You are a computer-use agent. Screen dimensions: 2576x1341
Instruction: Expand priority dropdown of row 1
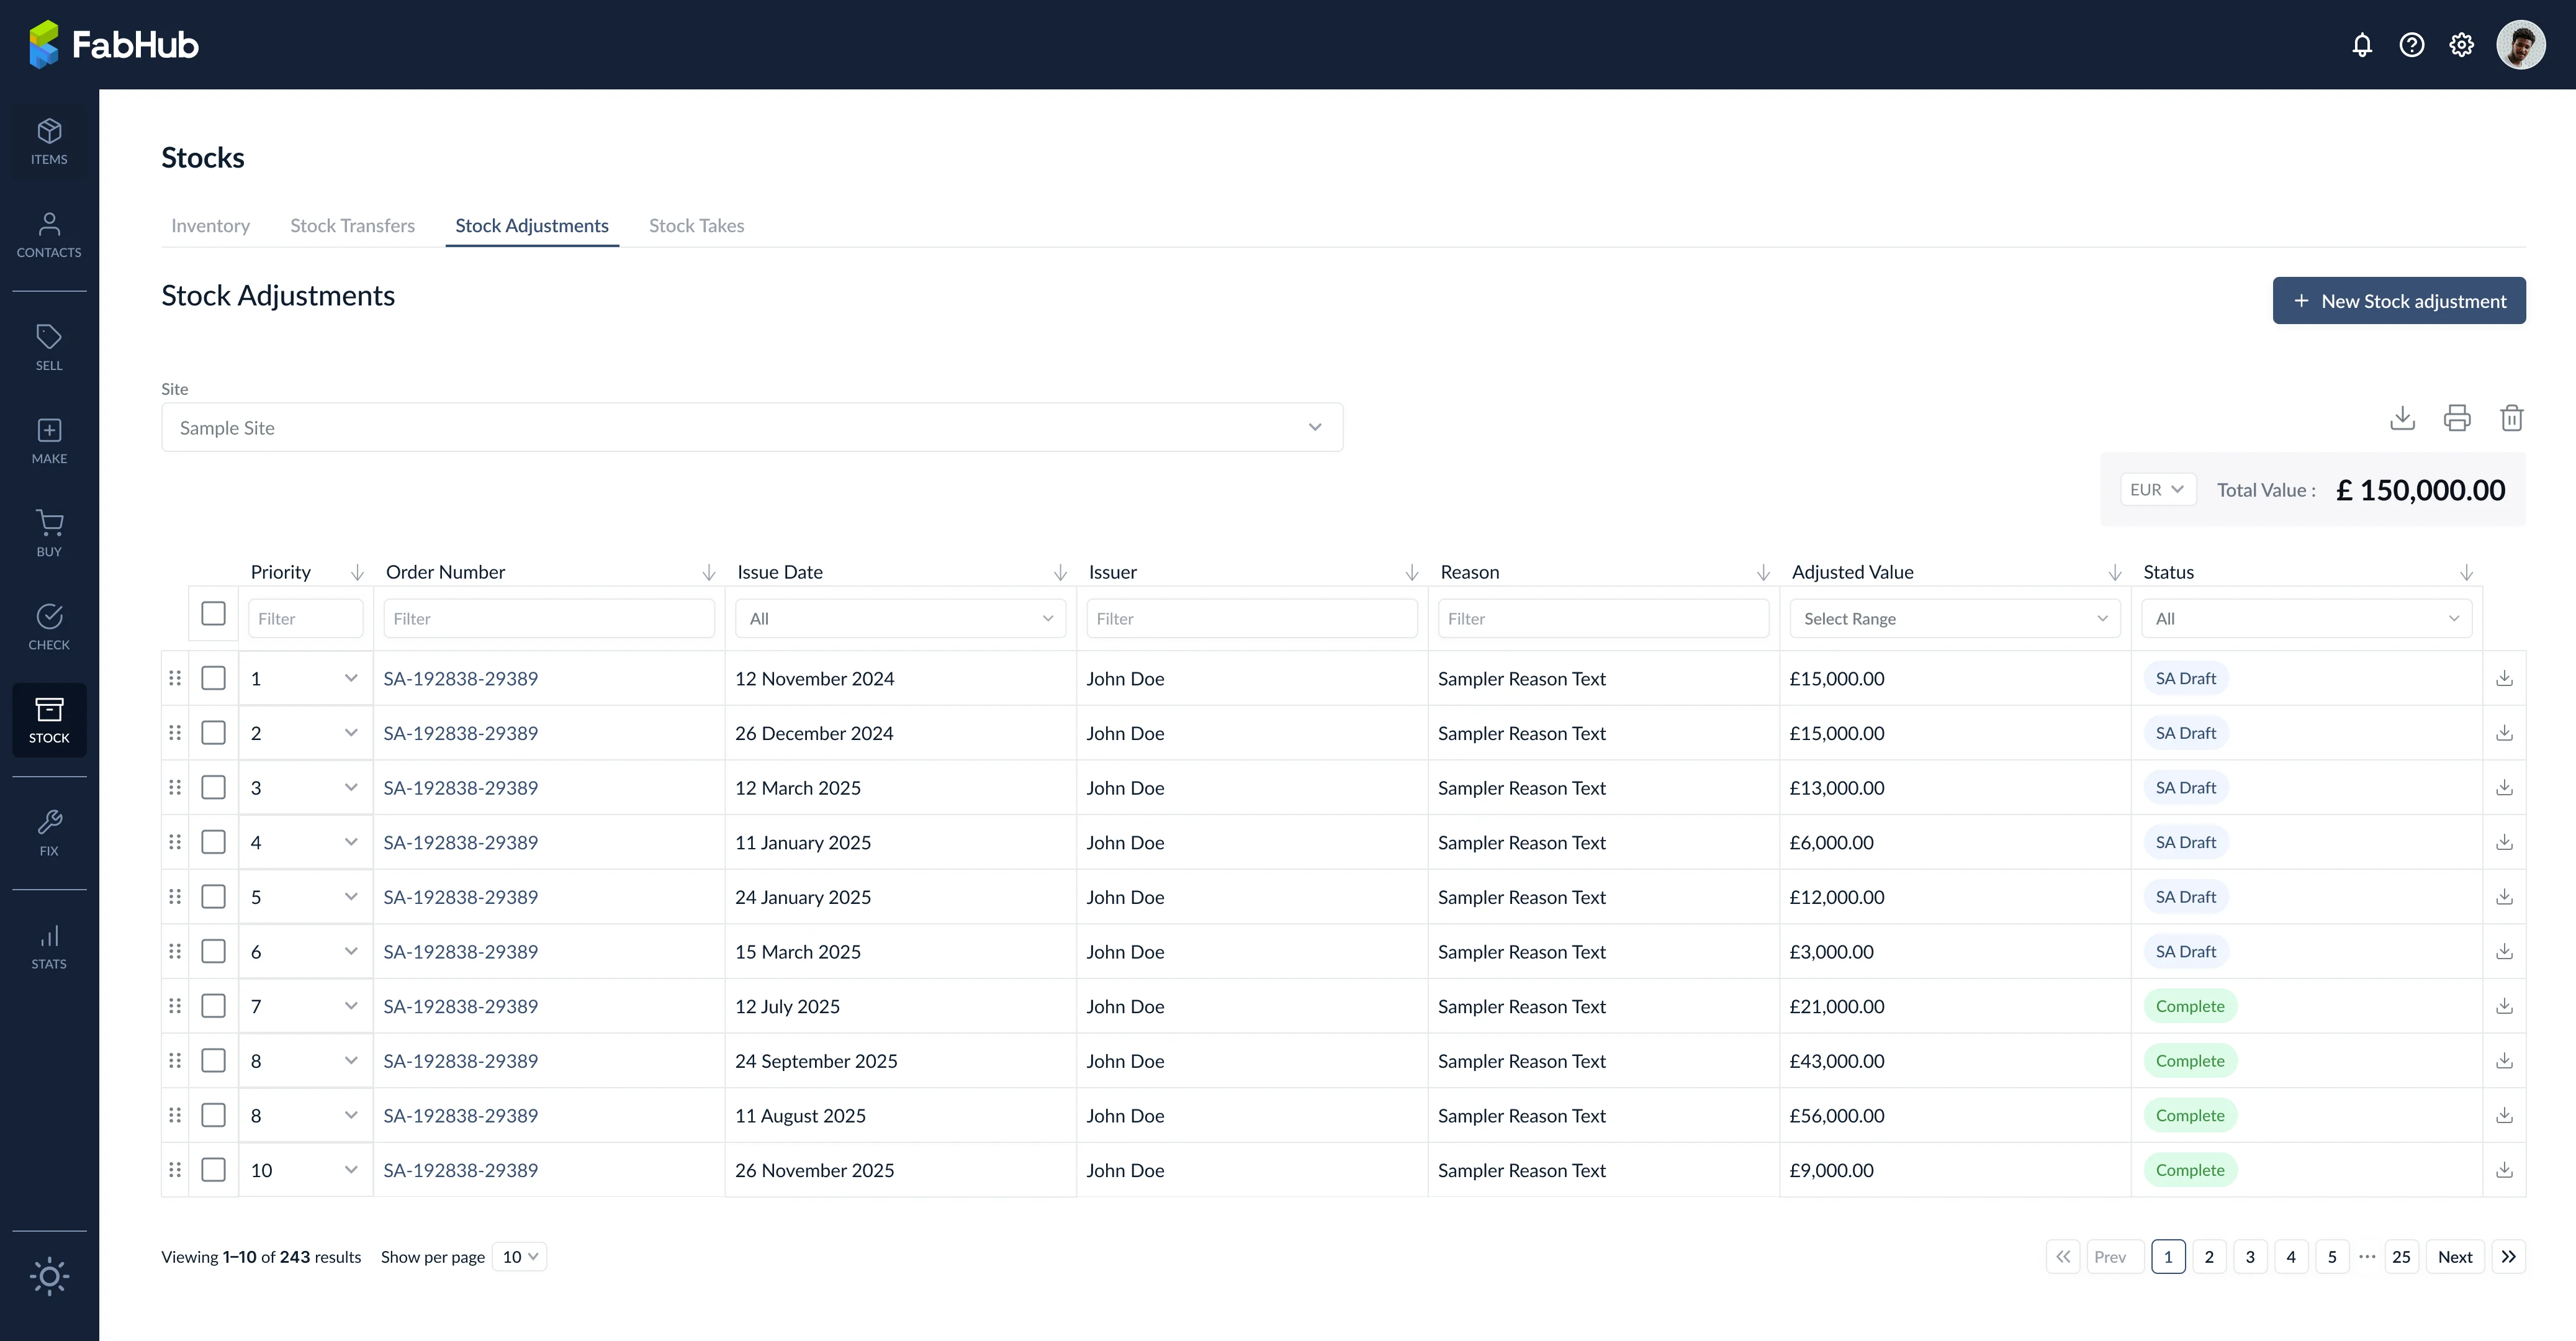351,678
